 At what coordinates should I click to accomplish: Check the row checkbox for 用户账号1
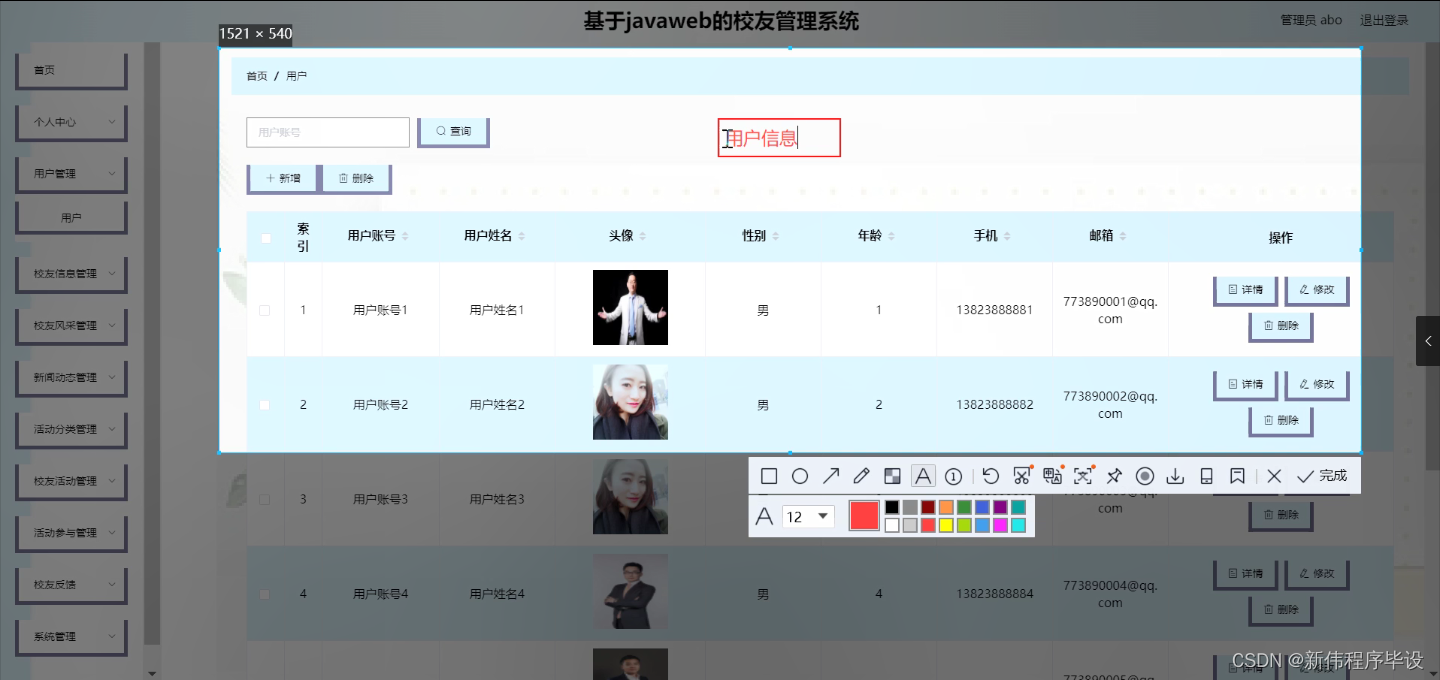264,310
